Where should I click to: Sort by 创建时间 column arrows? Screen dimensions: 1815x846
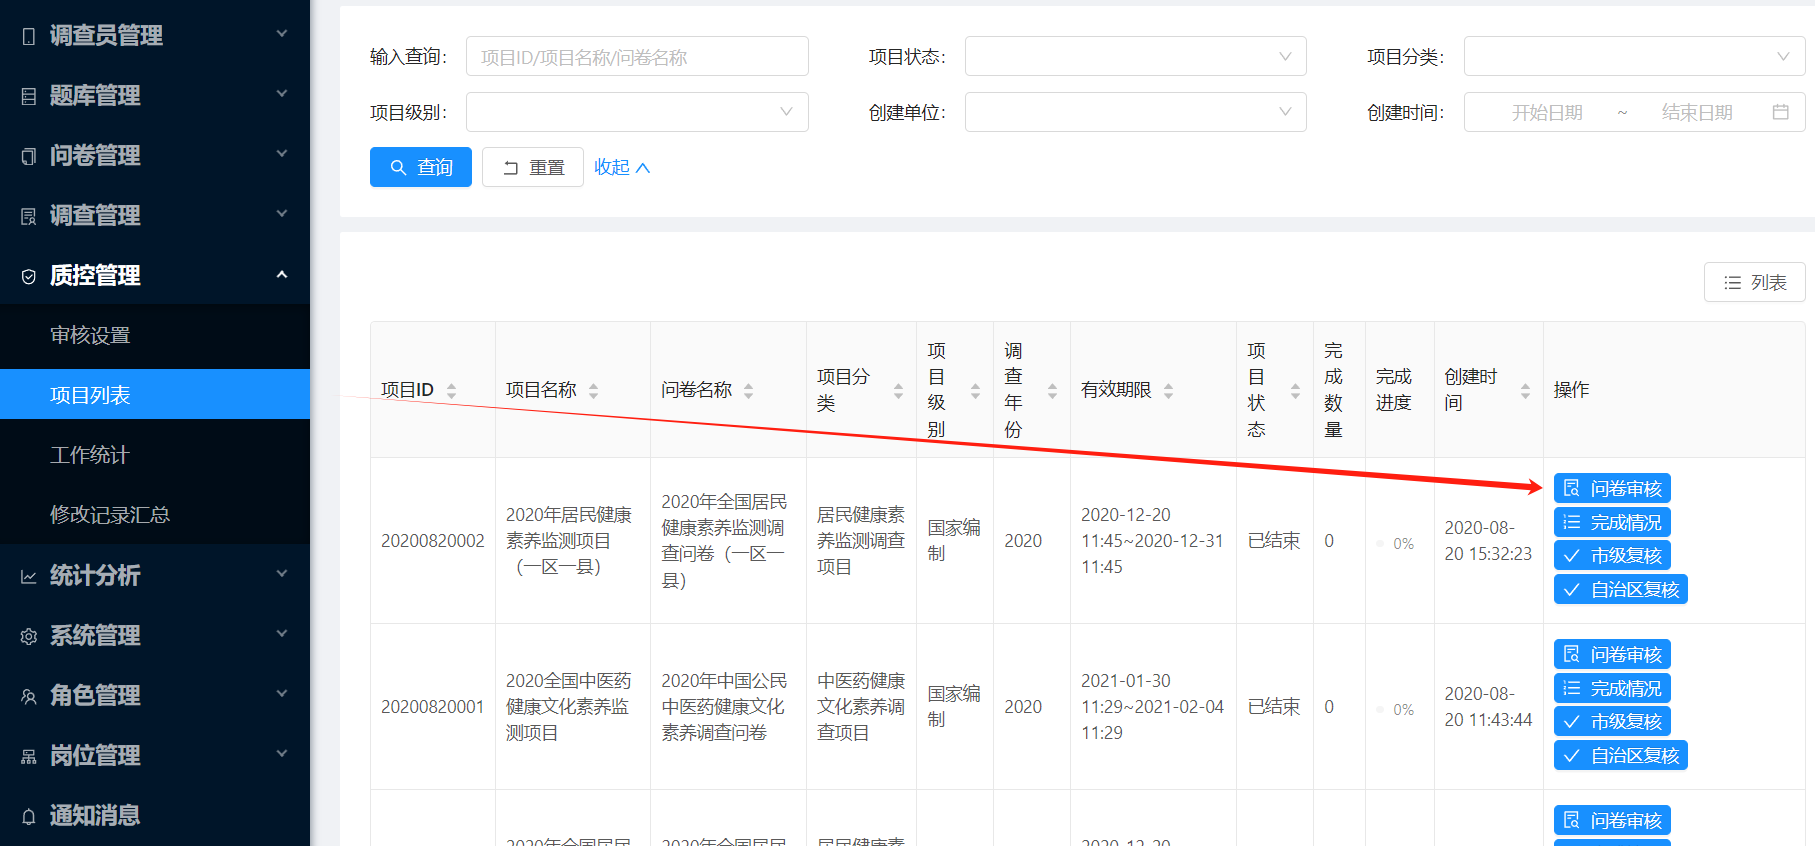point(1525,390)
